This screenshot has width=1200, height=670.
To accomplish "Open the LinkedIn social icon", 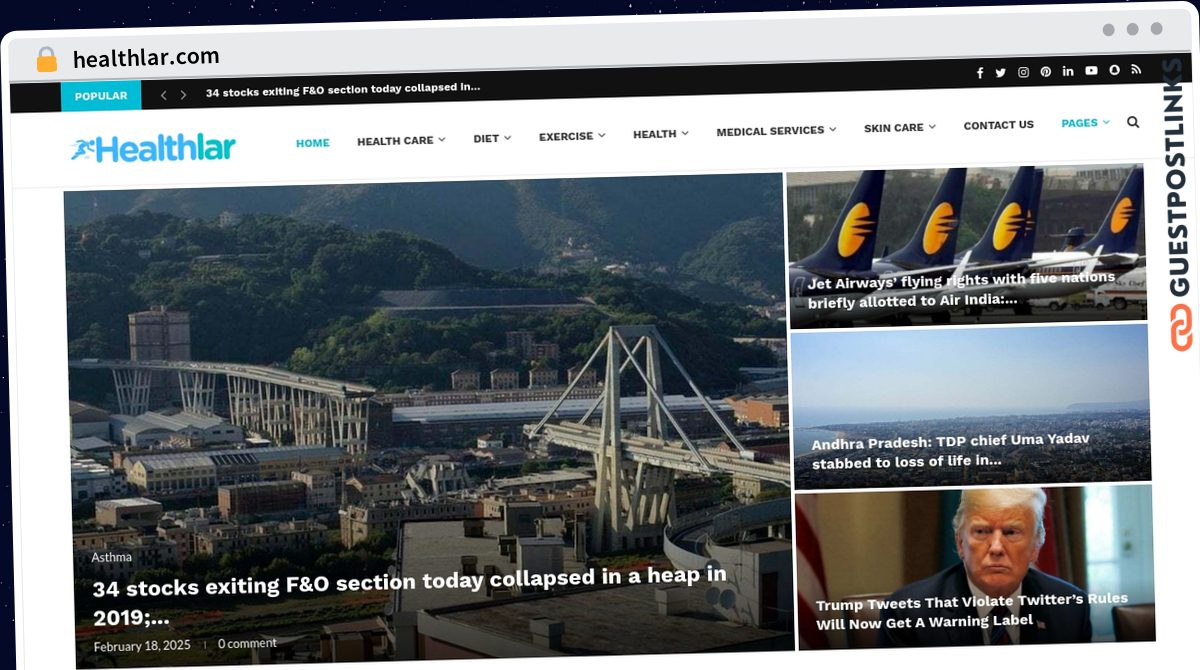I will [x=1068, y=71].
